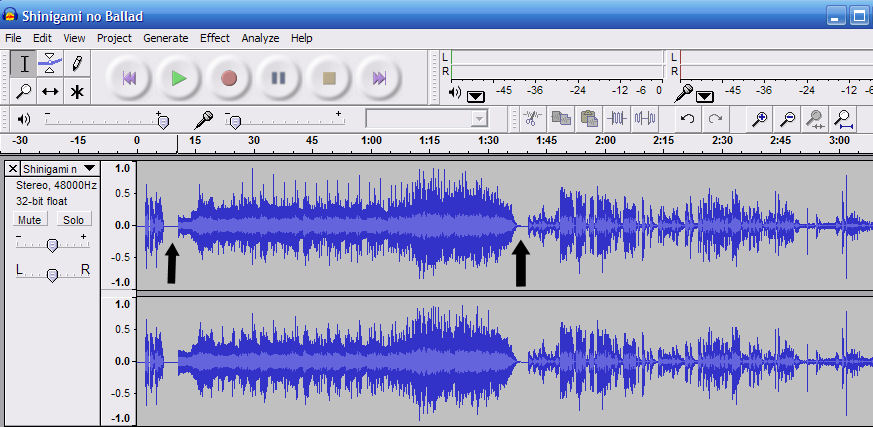The width and height of the screenshot is (873, 427).
Task: Pause playback with Pause button
Action: (278, 78)
